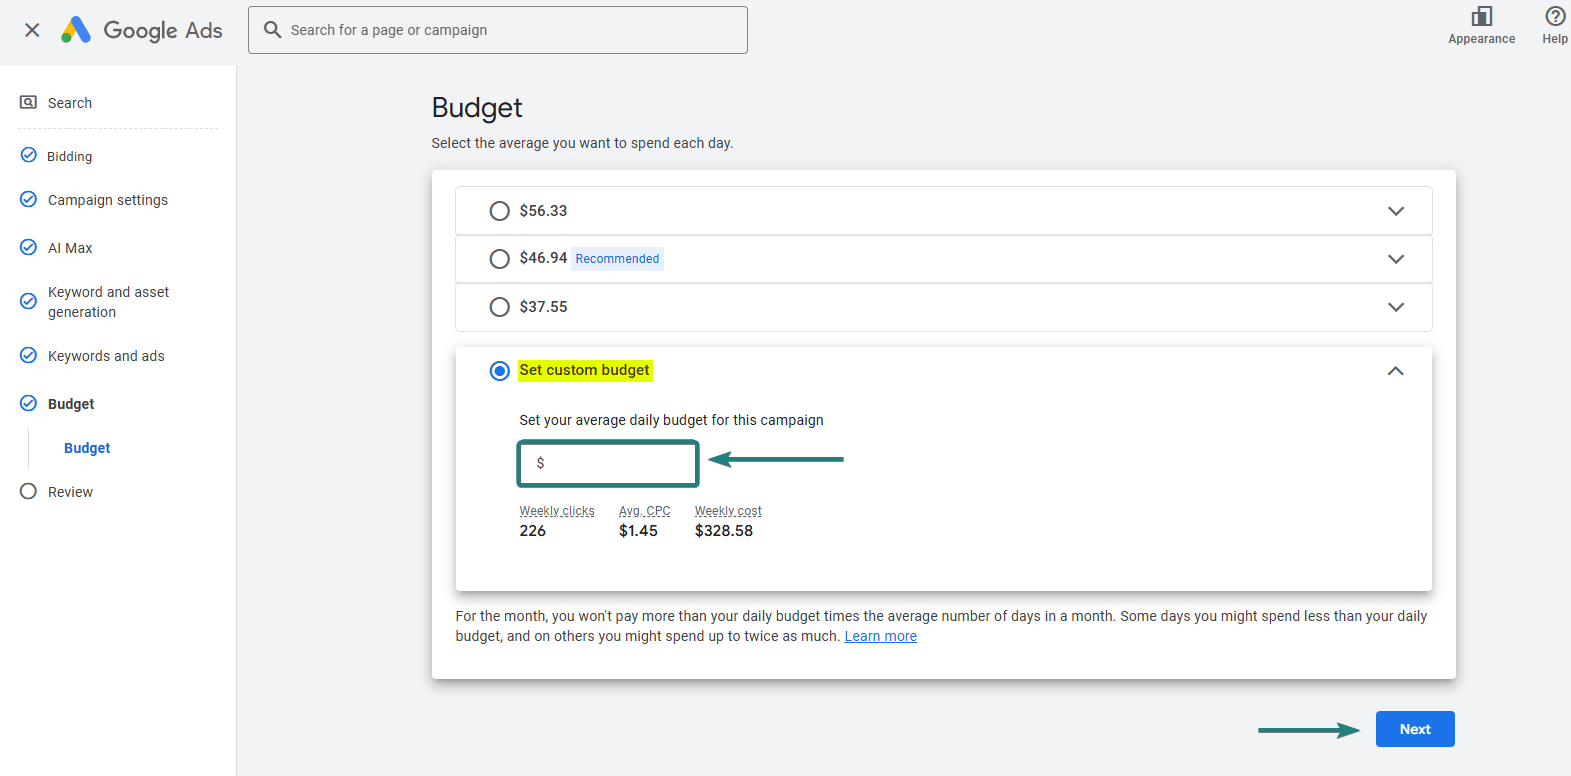Click the Appearance icon in top bar
This screenshot has height=776, width=1571.
click(1481, 17)
